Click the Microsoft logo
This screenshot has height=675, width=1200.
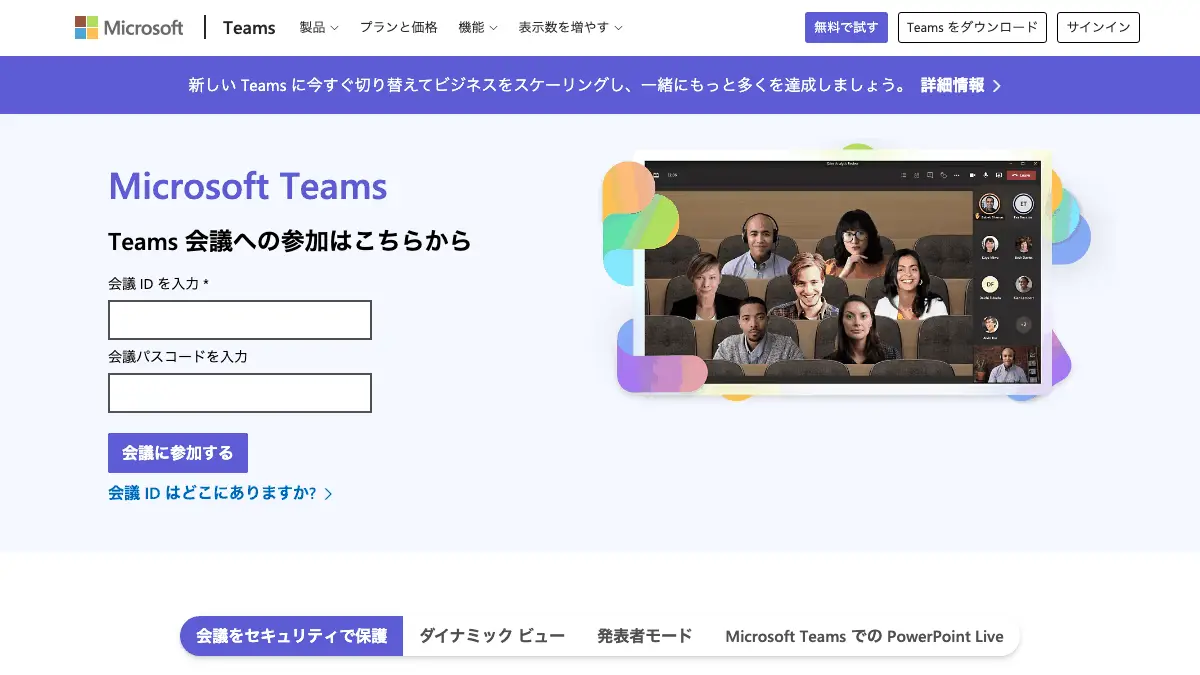[x=129, y=27]
